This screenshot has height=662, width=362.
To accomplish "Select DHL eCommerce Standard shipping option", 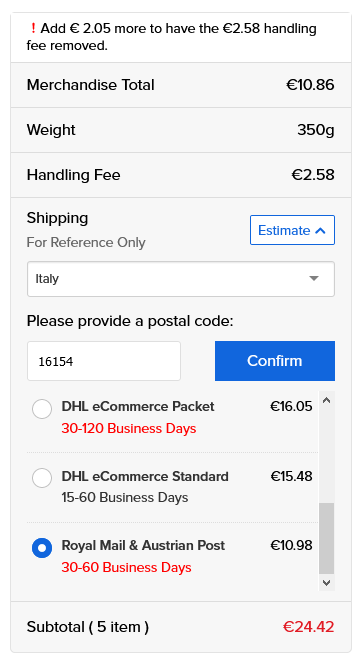I will pyautogui.click(x=42, y=478).
